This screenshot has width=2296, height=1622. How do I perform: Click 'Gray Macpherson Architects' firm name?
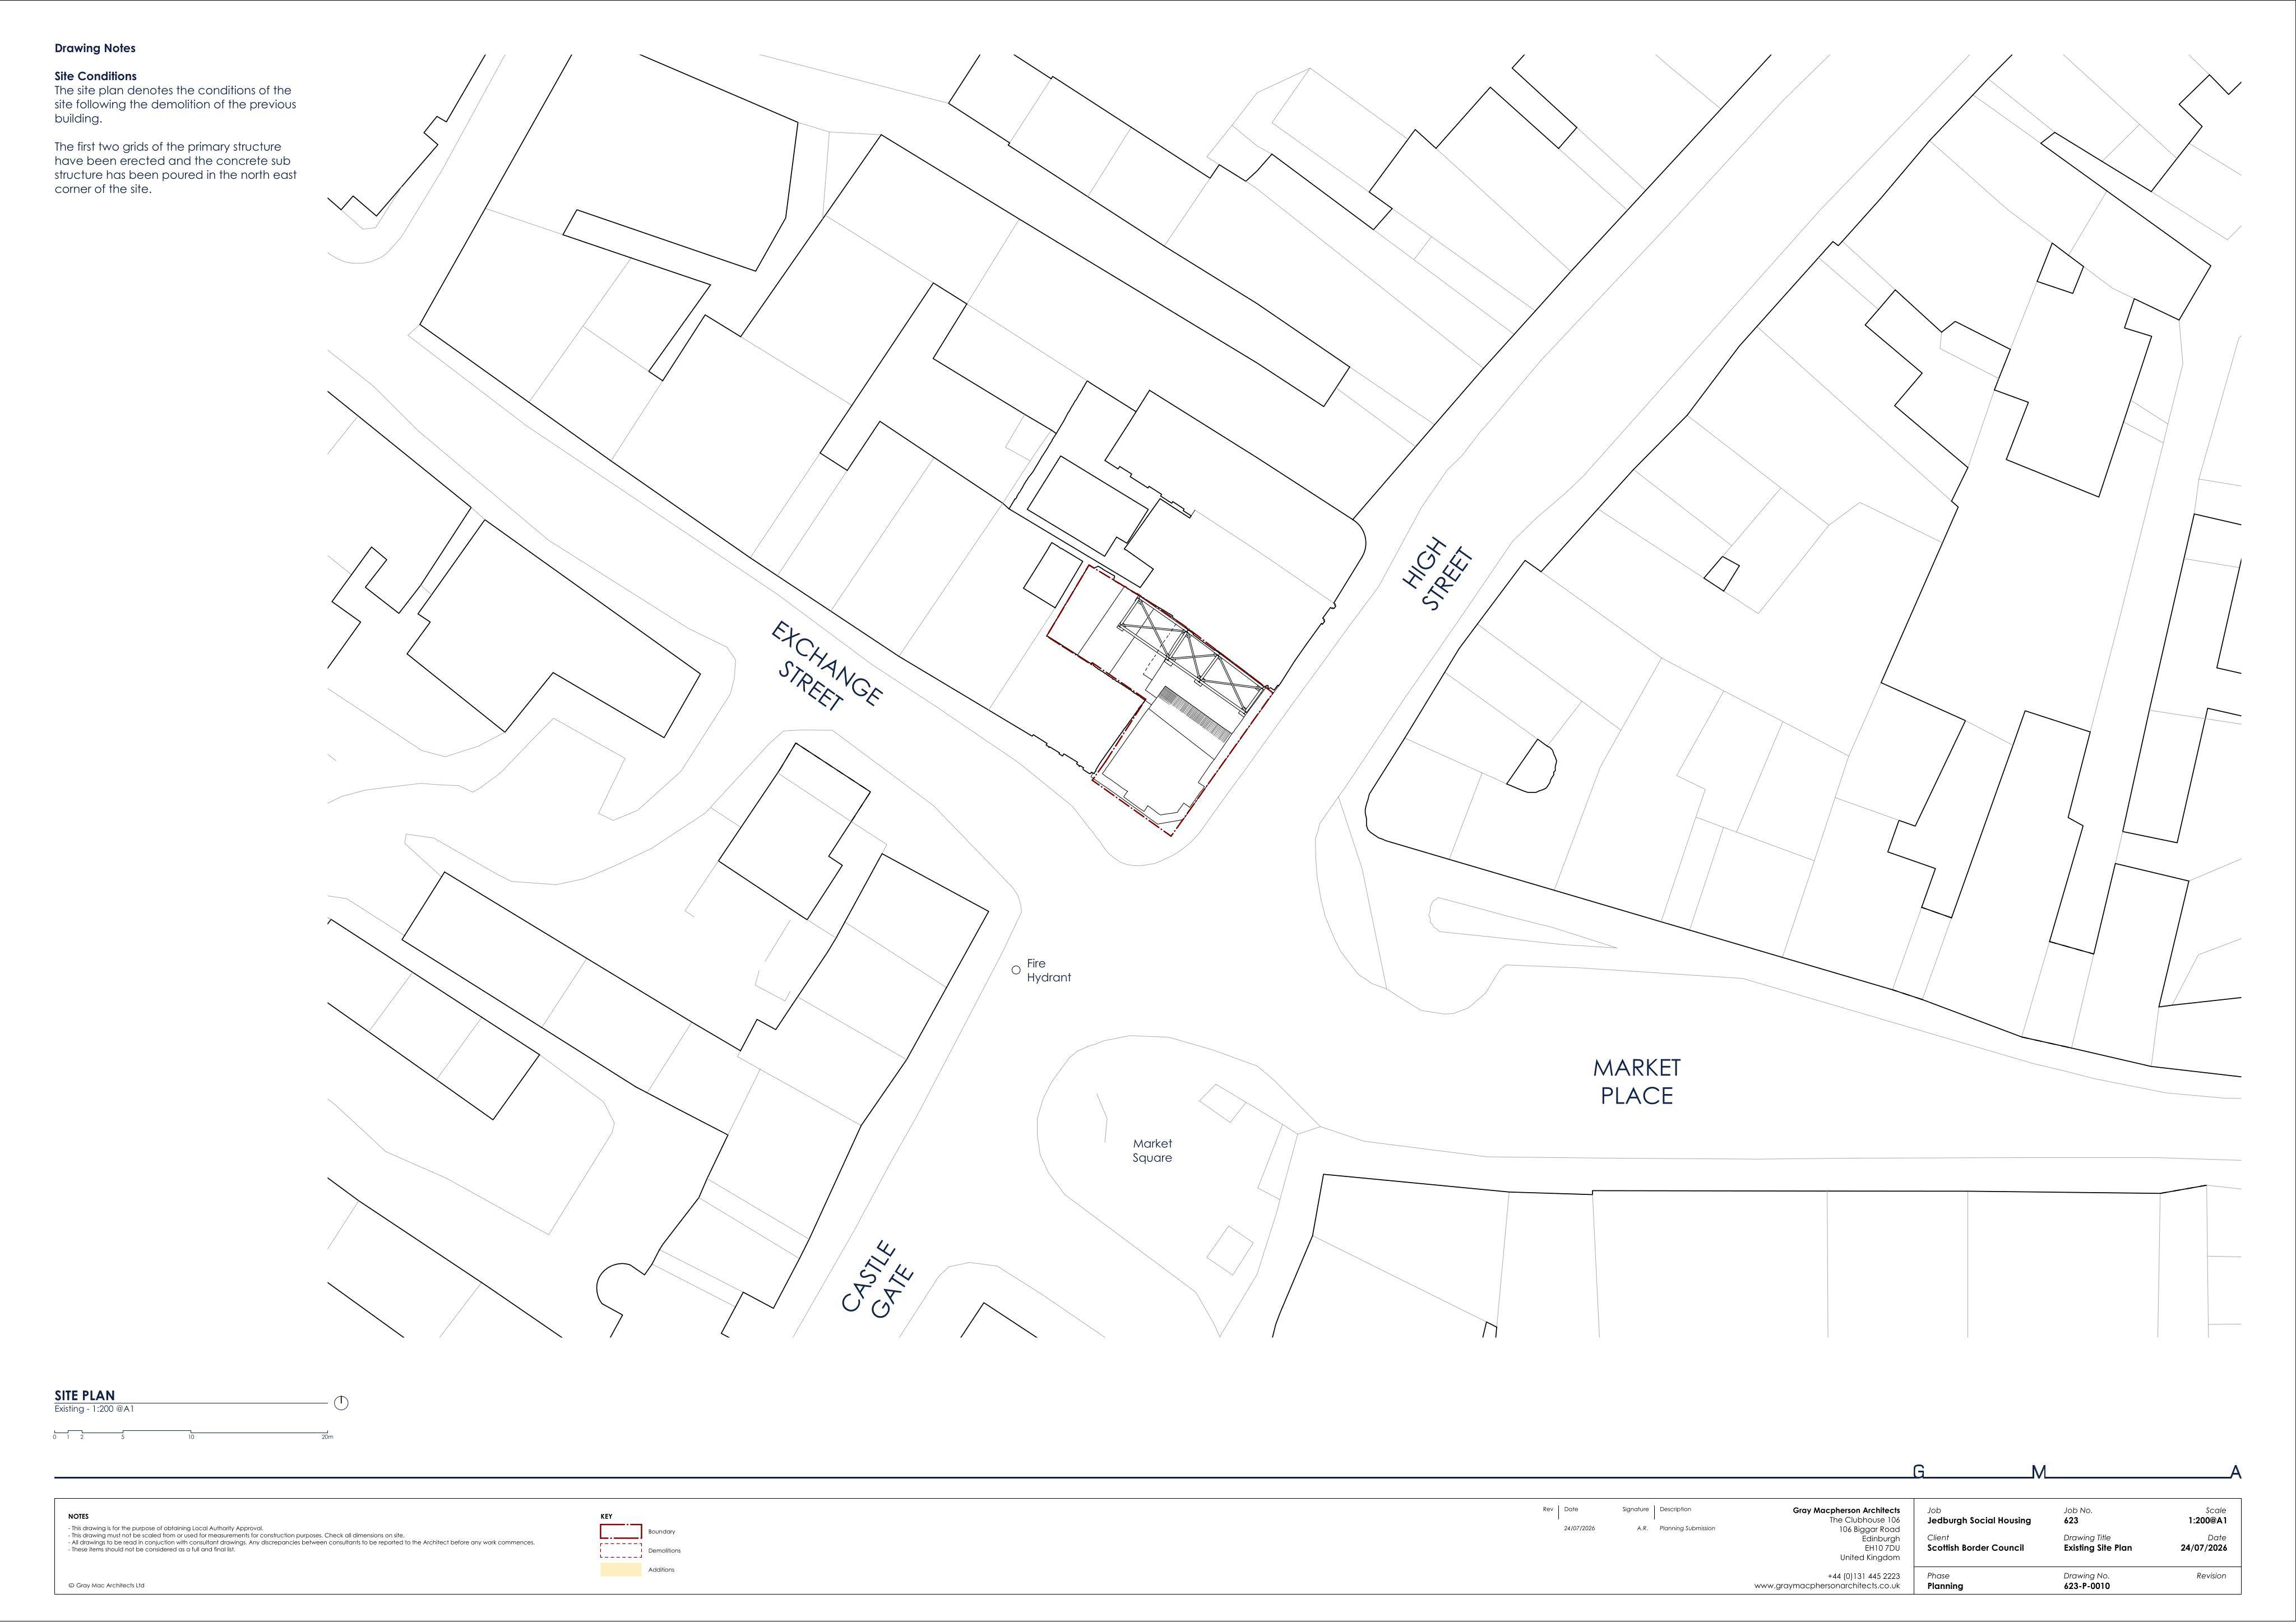(1846, 1510)
